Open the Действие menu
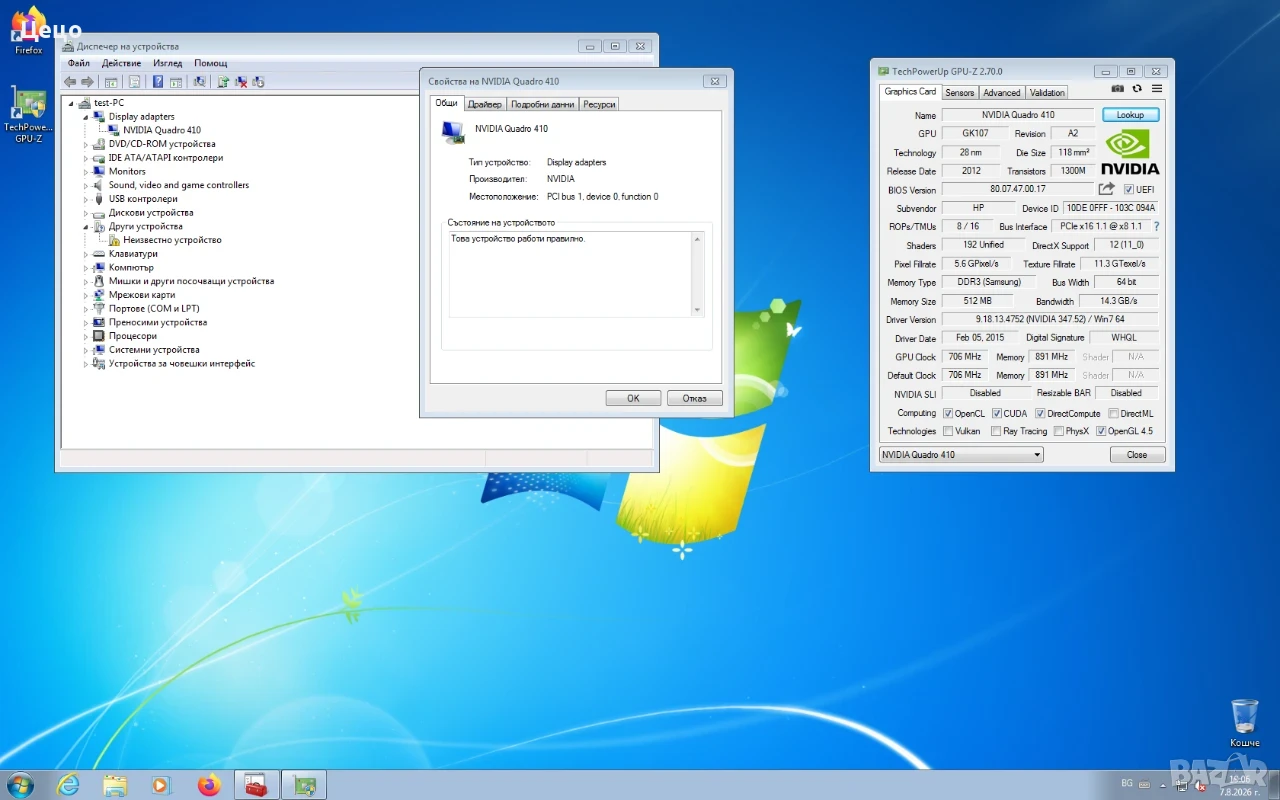Screen dimensions: 1280x800 point(121,63)
